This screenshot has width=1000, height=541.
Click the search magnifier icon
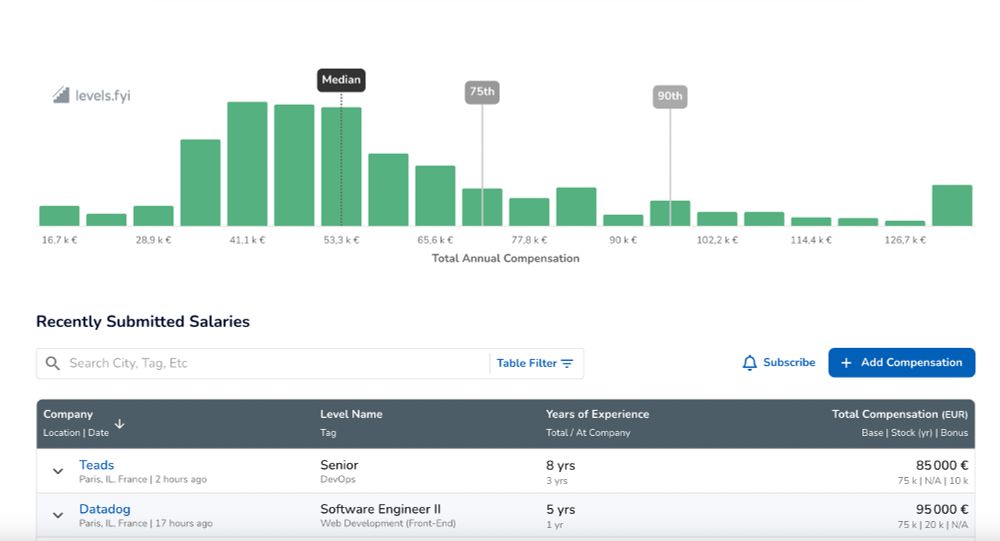[52, 363]
